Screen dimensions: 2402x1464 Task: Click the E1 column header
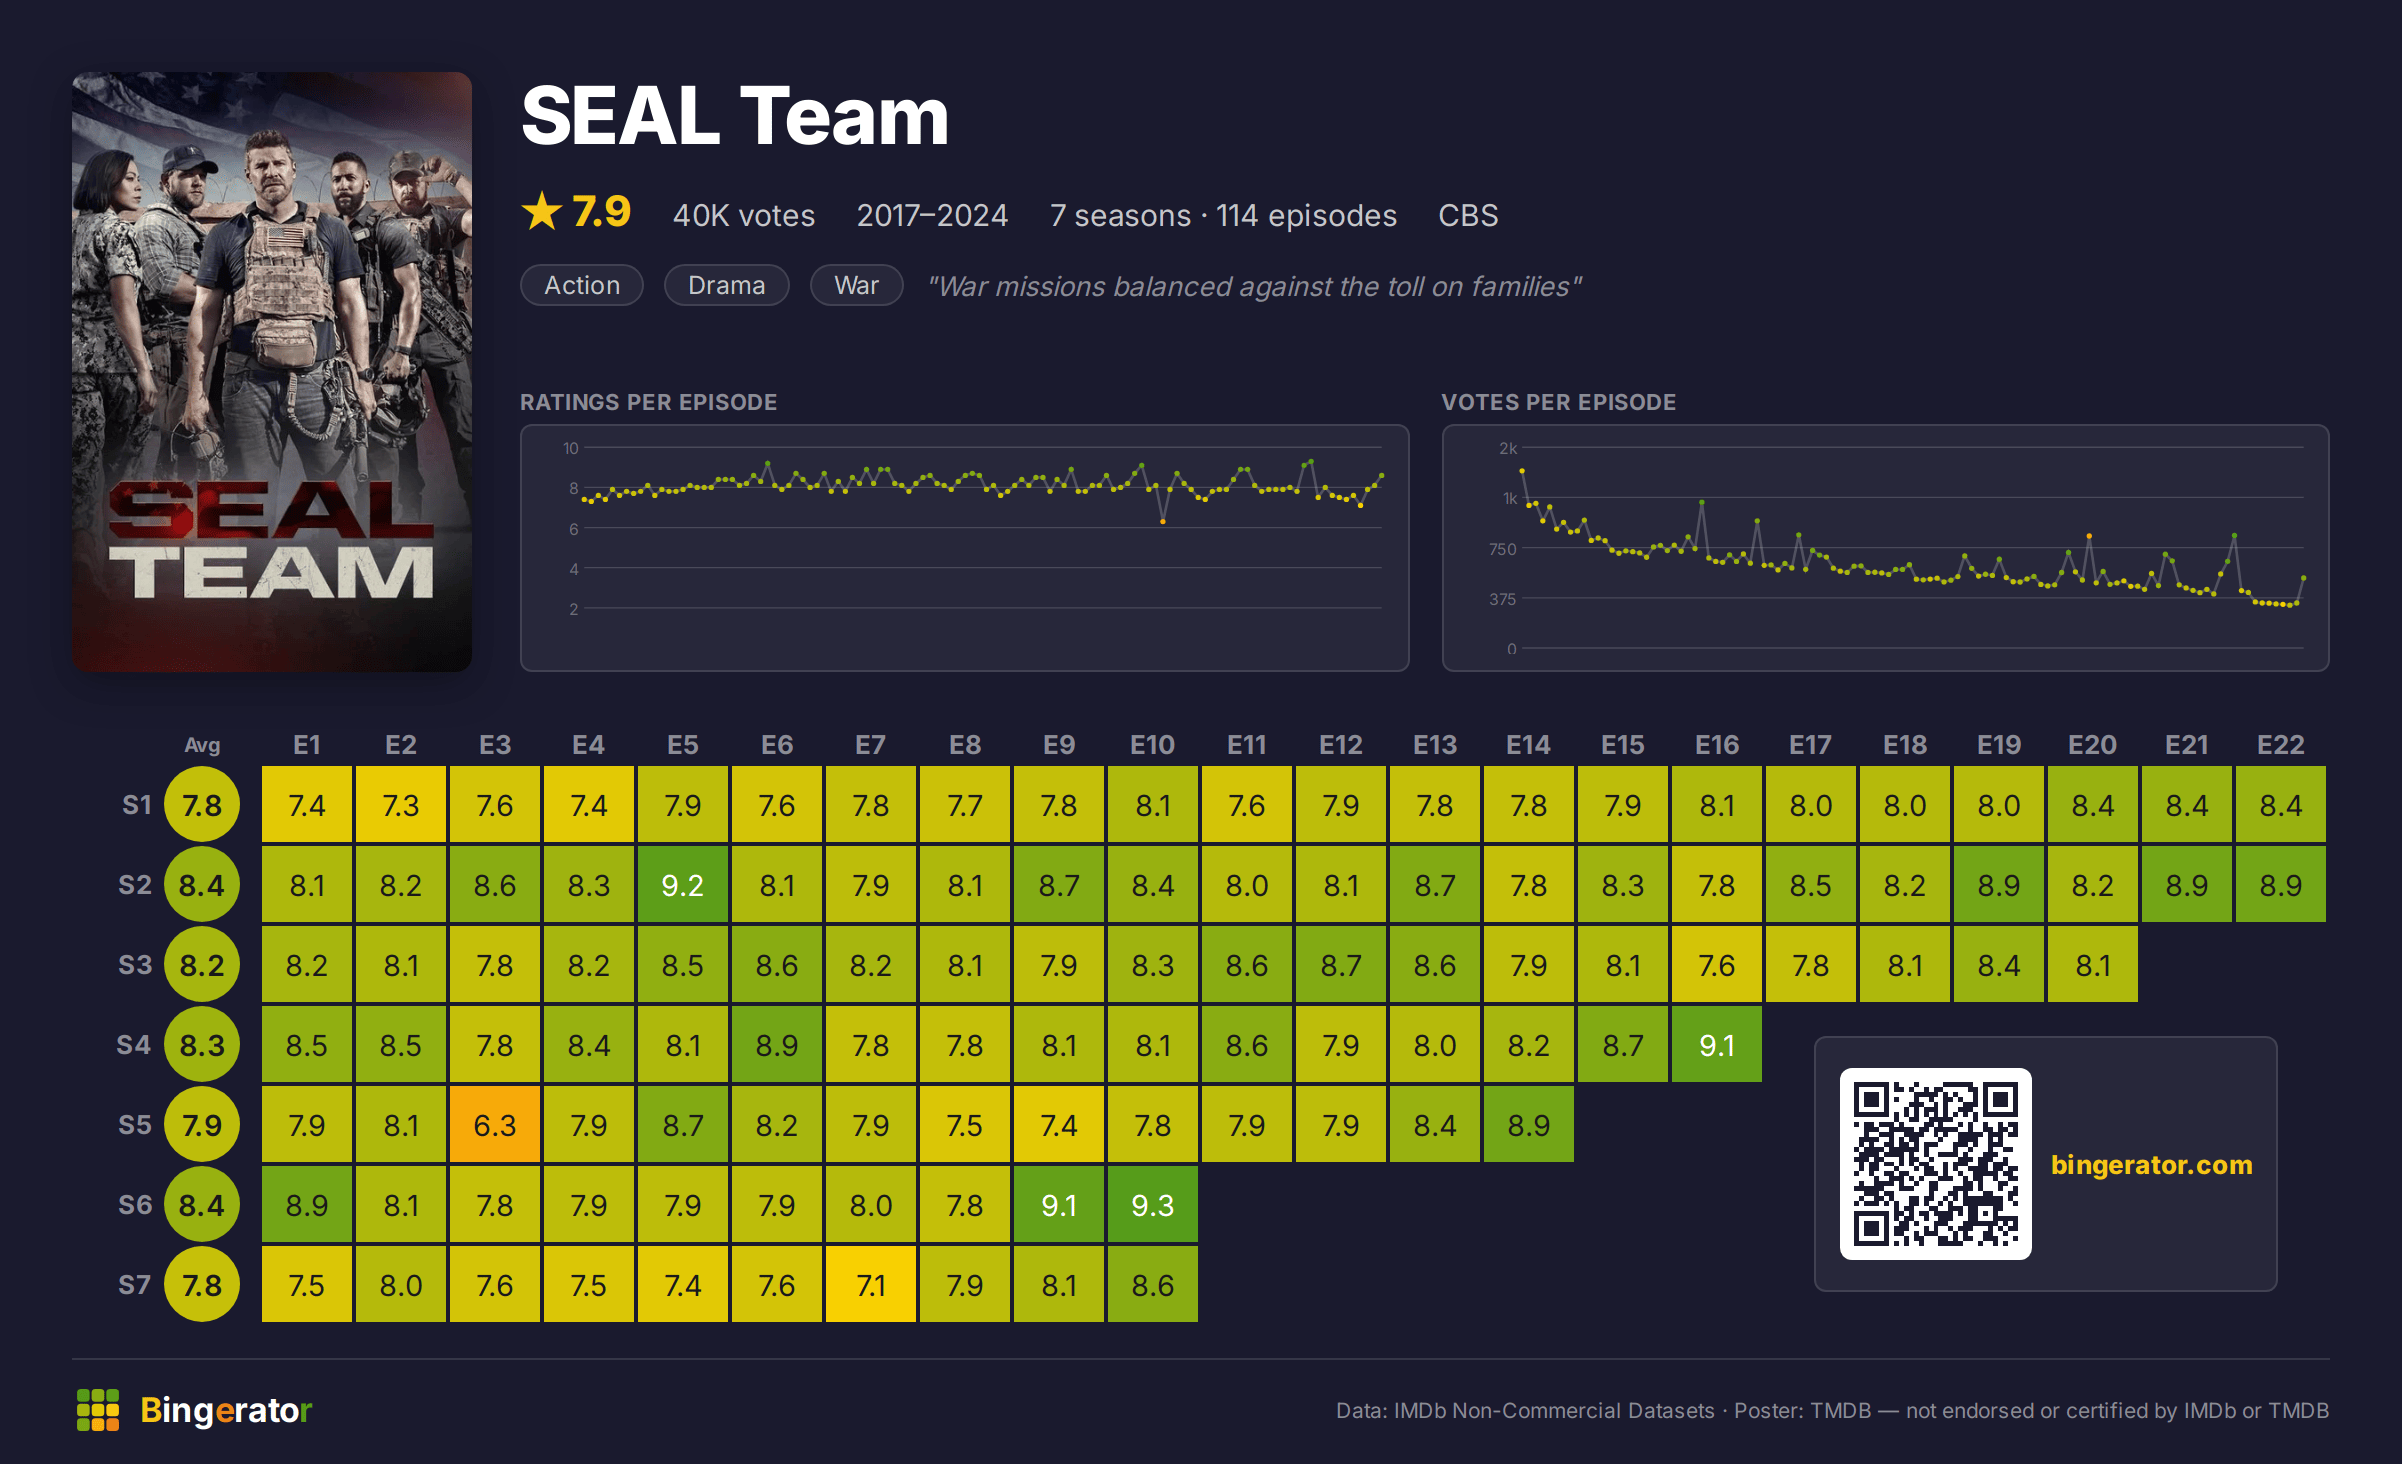[307, 745]
